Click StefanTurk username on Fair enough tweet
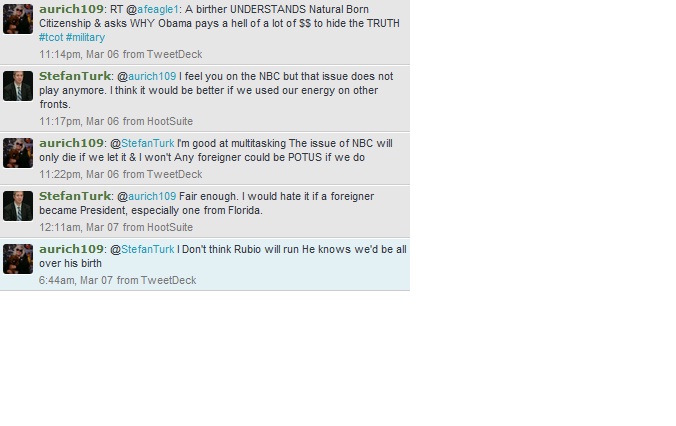The height and width of the screenshot is (426, 676). [75, 196]
